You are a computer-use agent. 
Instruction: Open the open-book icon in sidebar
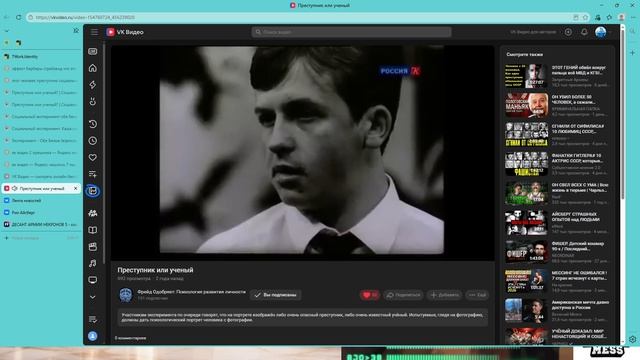point(93,230)
